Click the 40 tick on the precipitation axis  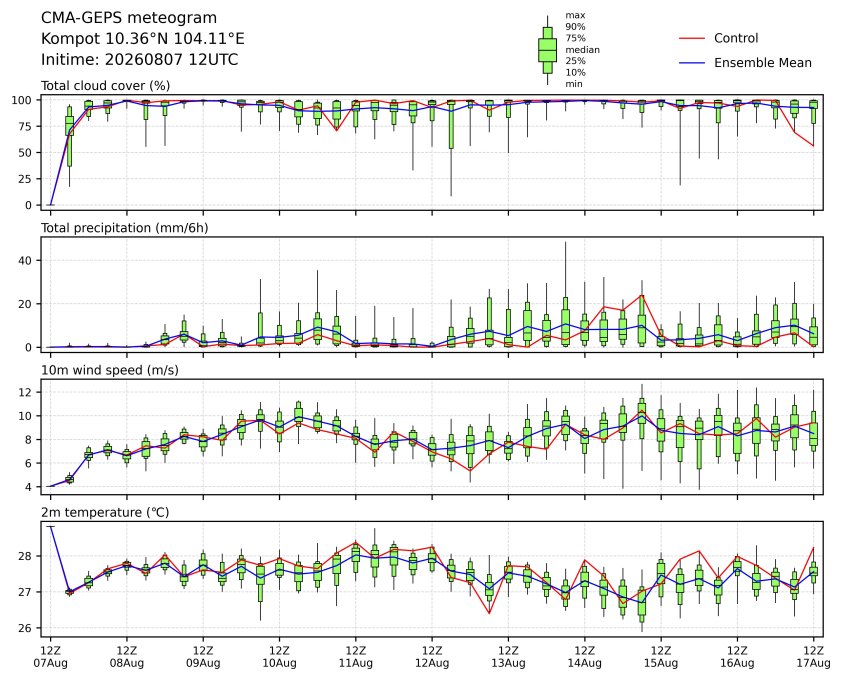[26, 261]
